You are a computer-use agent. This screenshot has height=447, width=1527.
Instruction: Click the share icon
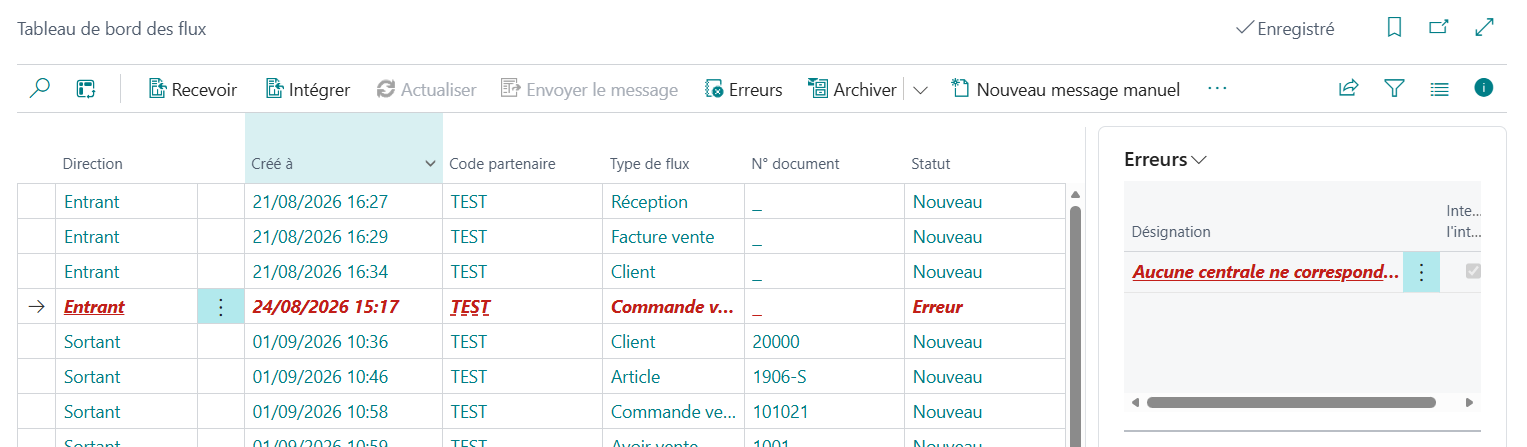coord(1349,89)
